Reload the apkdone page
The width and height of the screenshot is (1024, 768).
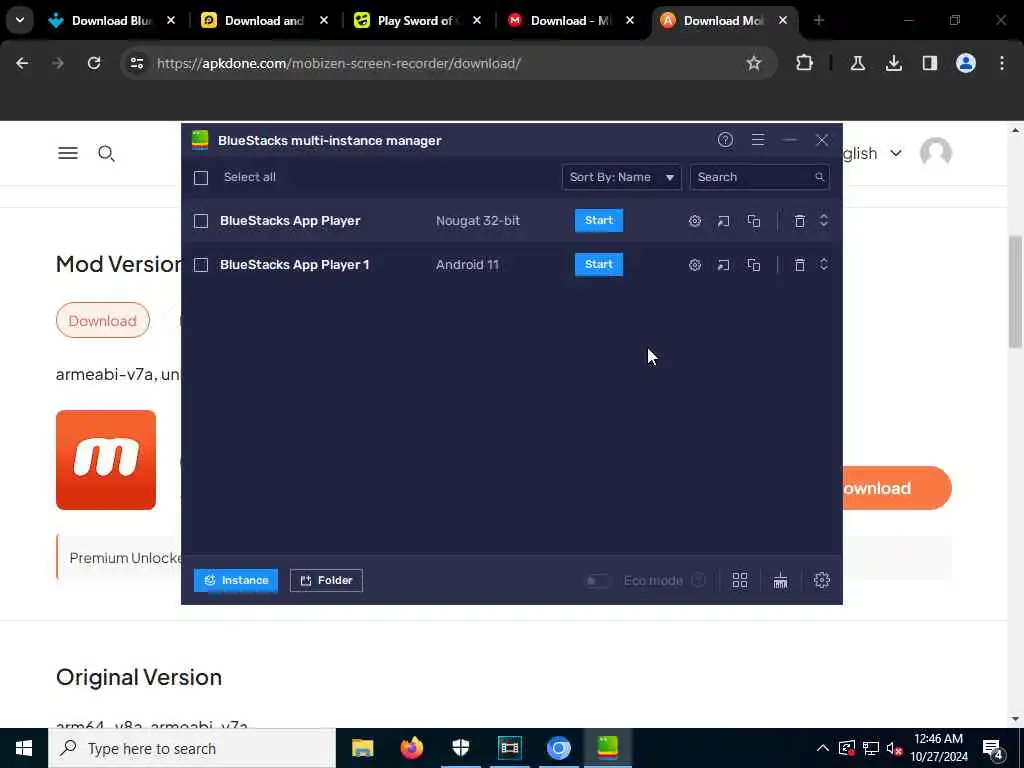[x=94, y=63]
